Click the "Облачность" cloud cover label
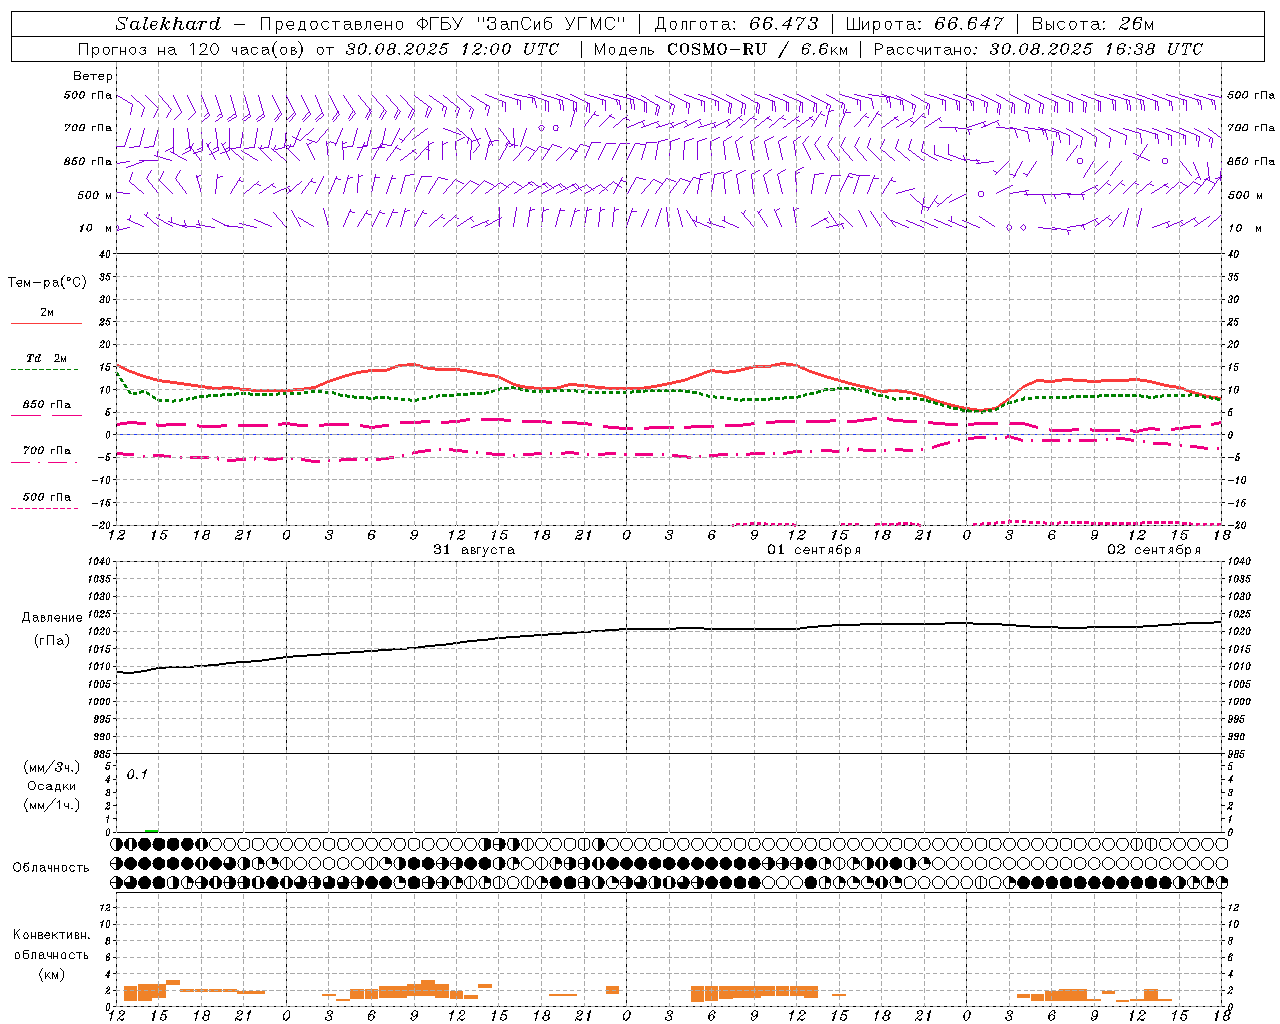This screenshot has height=1024, width=1280. click(51, 868)
